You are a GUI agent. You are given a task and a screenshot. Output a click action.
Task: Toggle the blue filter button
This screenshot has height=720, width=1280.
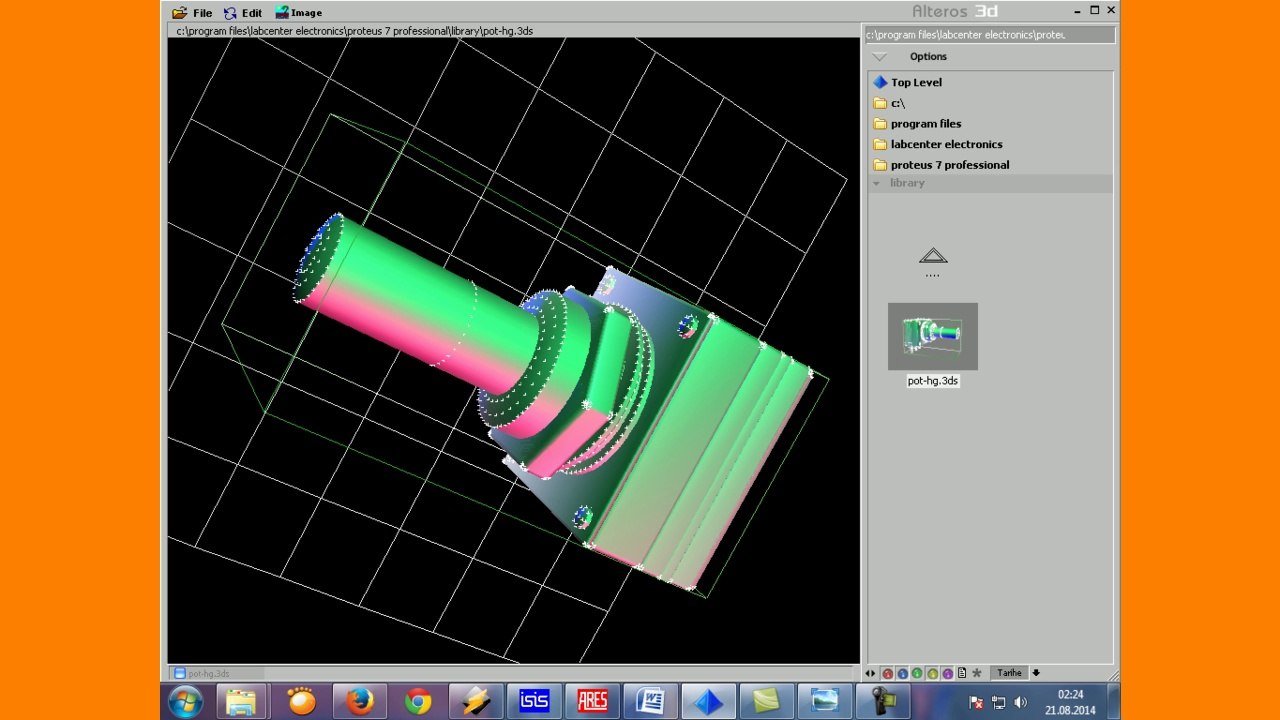(902, 673)
